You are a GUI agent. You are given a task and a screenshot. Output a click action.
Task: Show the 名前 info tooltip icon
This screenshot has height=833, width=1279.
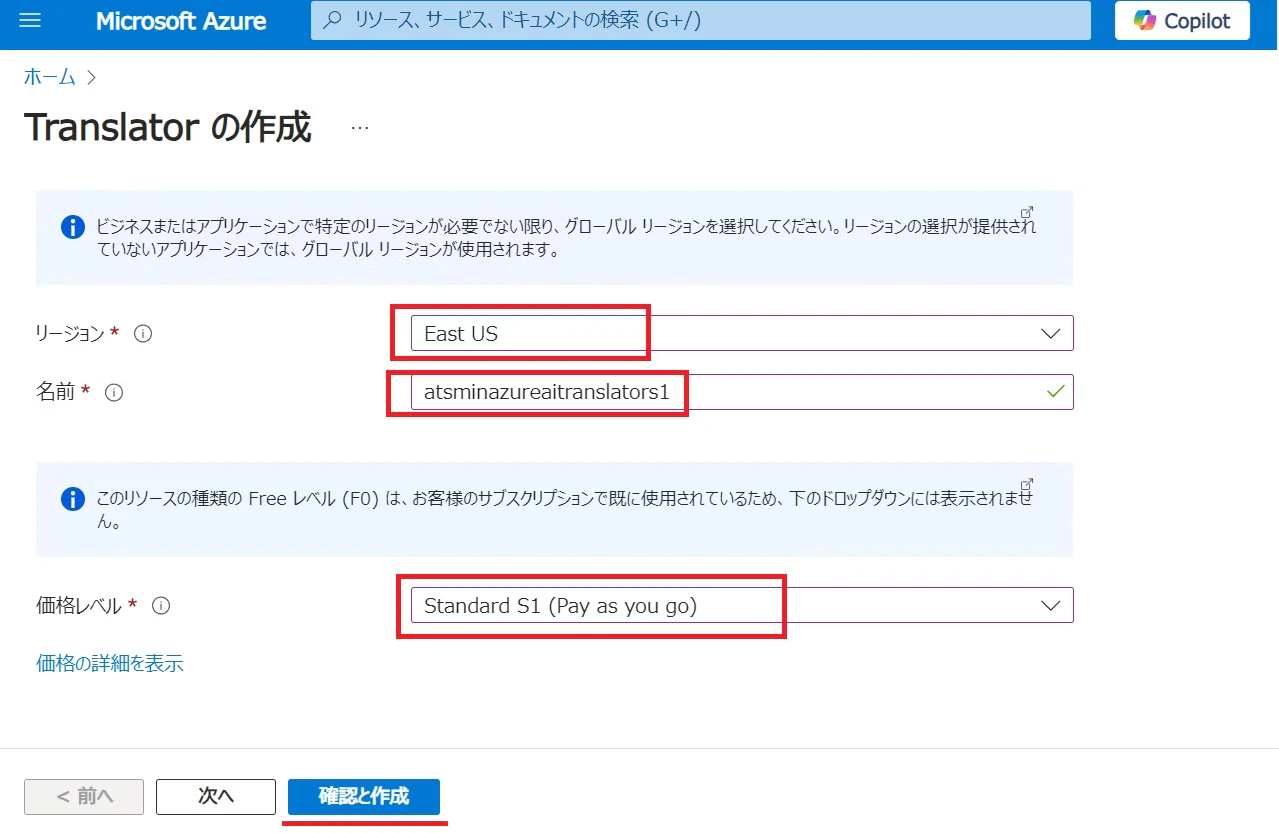tap(114, 393)
